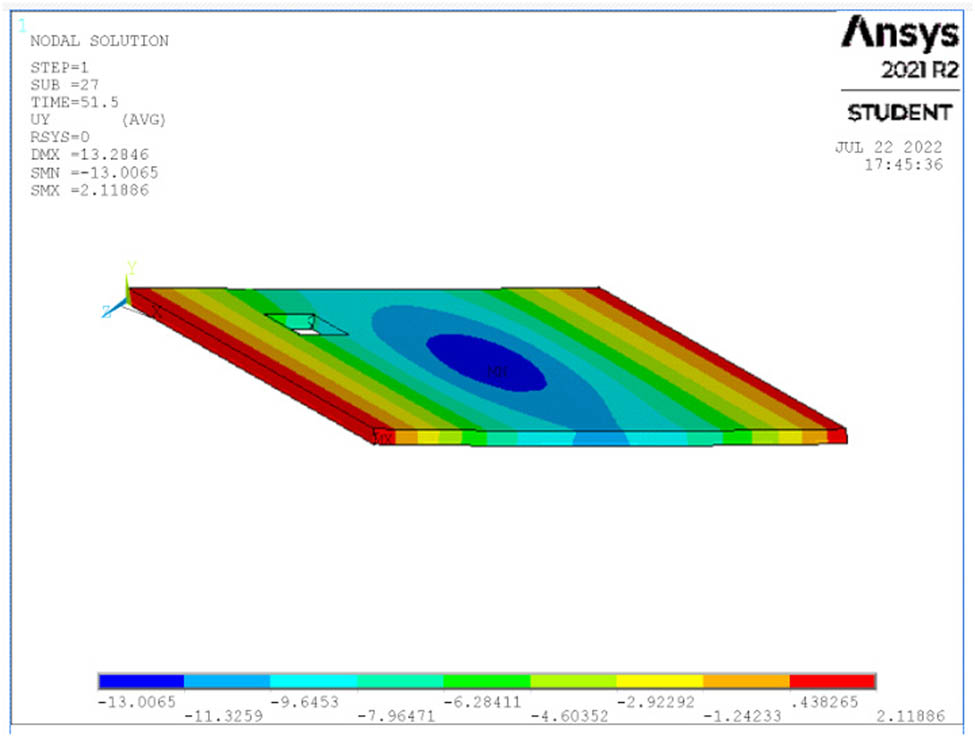Screen dimensions: 975x737
Task: Pick the dark blue legend color band
Action: click(x=141, y=682)
